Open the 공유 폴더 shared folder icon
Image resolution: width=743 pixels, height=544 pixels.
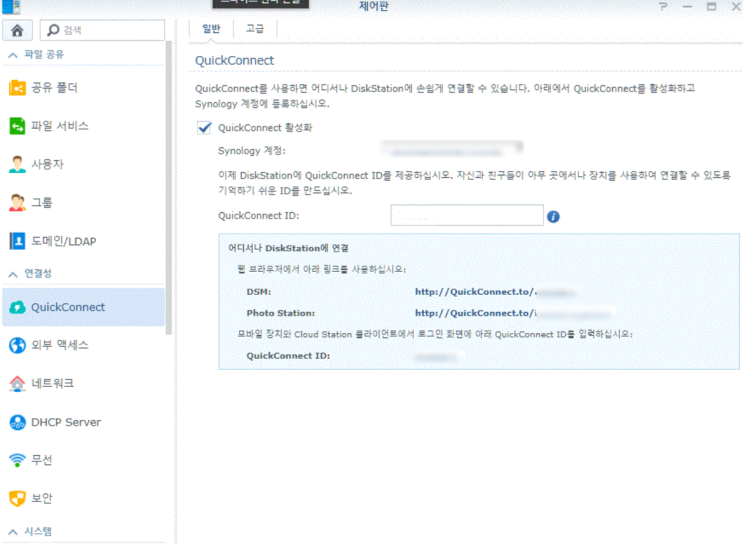click(x=18, y=88)
